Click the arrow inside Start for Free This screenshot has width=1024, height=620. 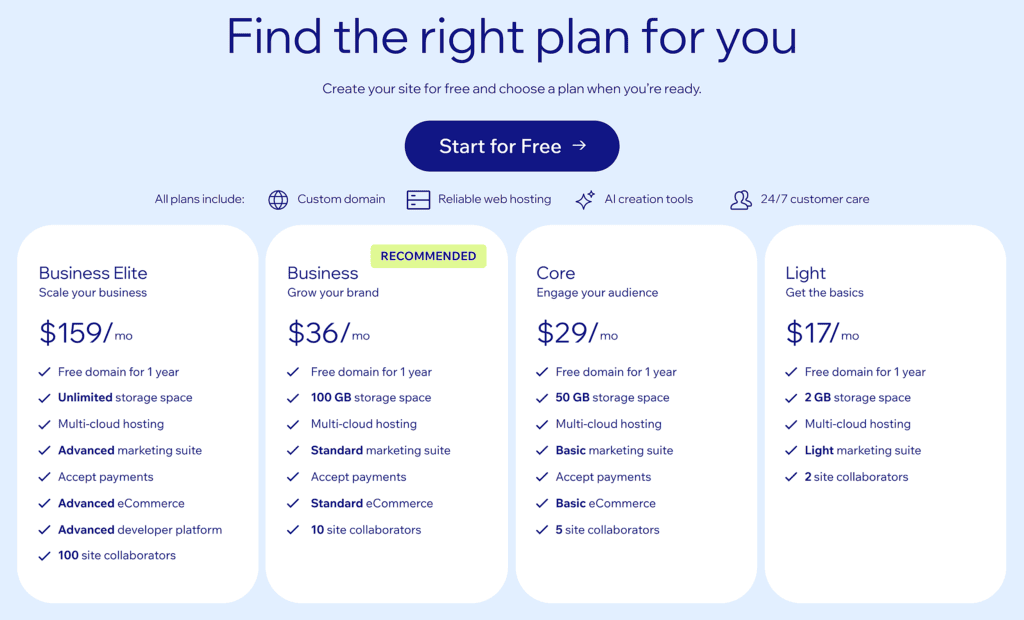(579, 146)
